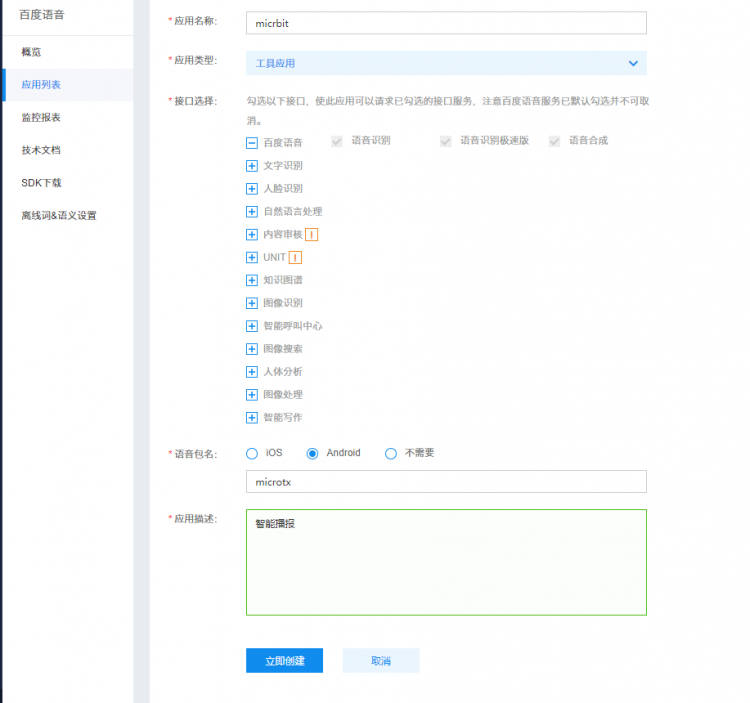Expand the 智能呼叫中心 interface group
This screenshot has width=750, height=703.
click(x=252, y=326)
